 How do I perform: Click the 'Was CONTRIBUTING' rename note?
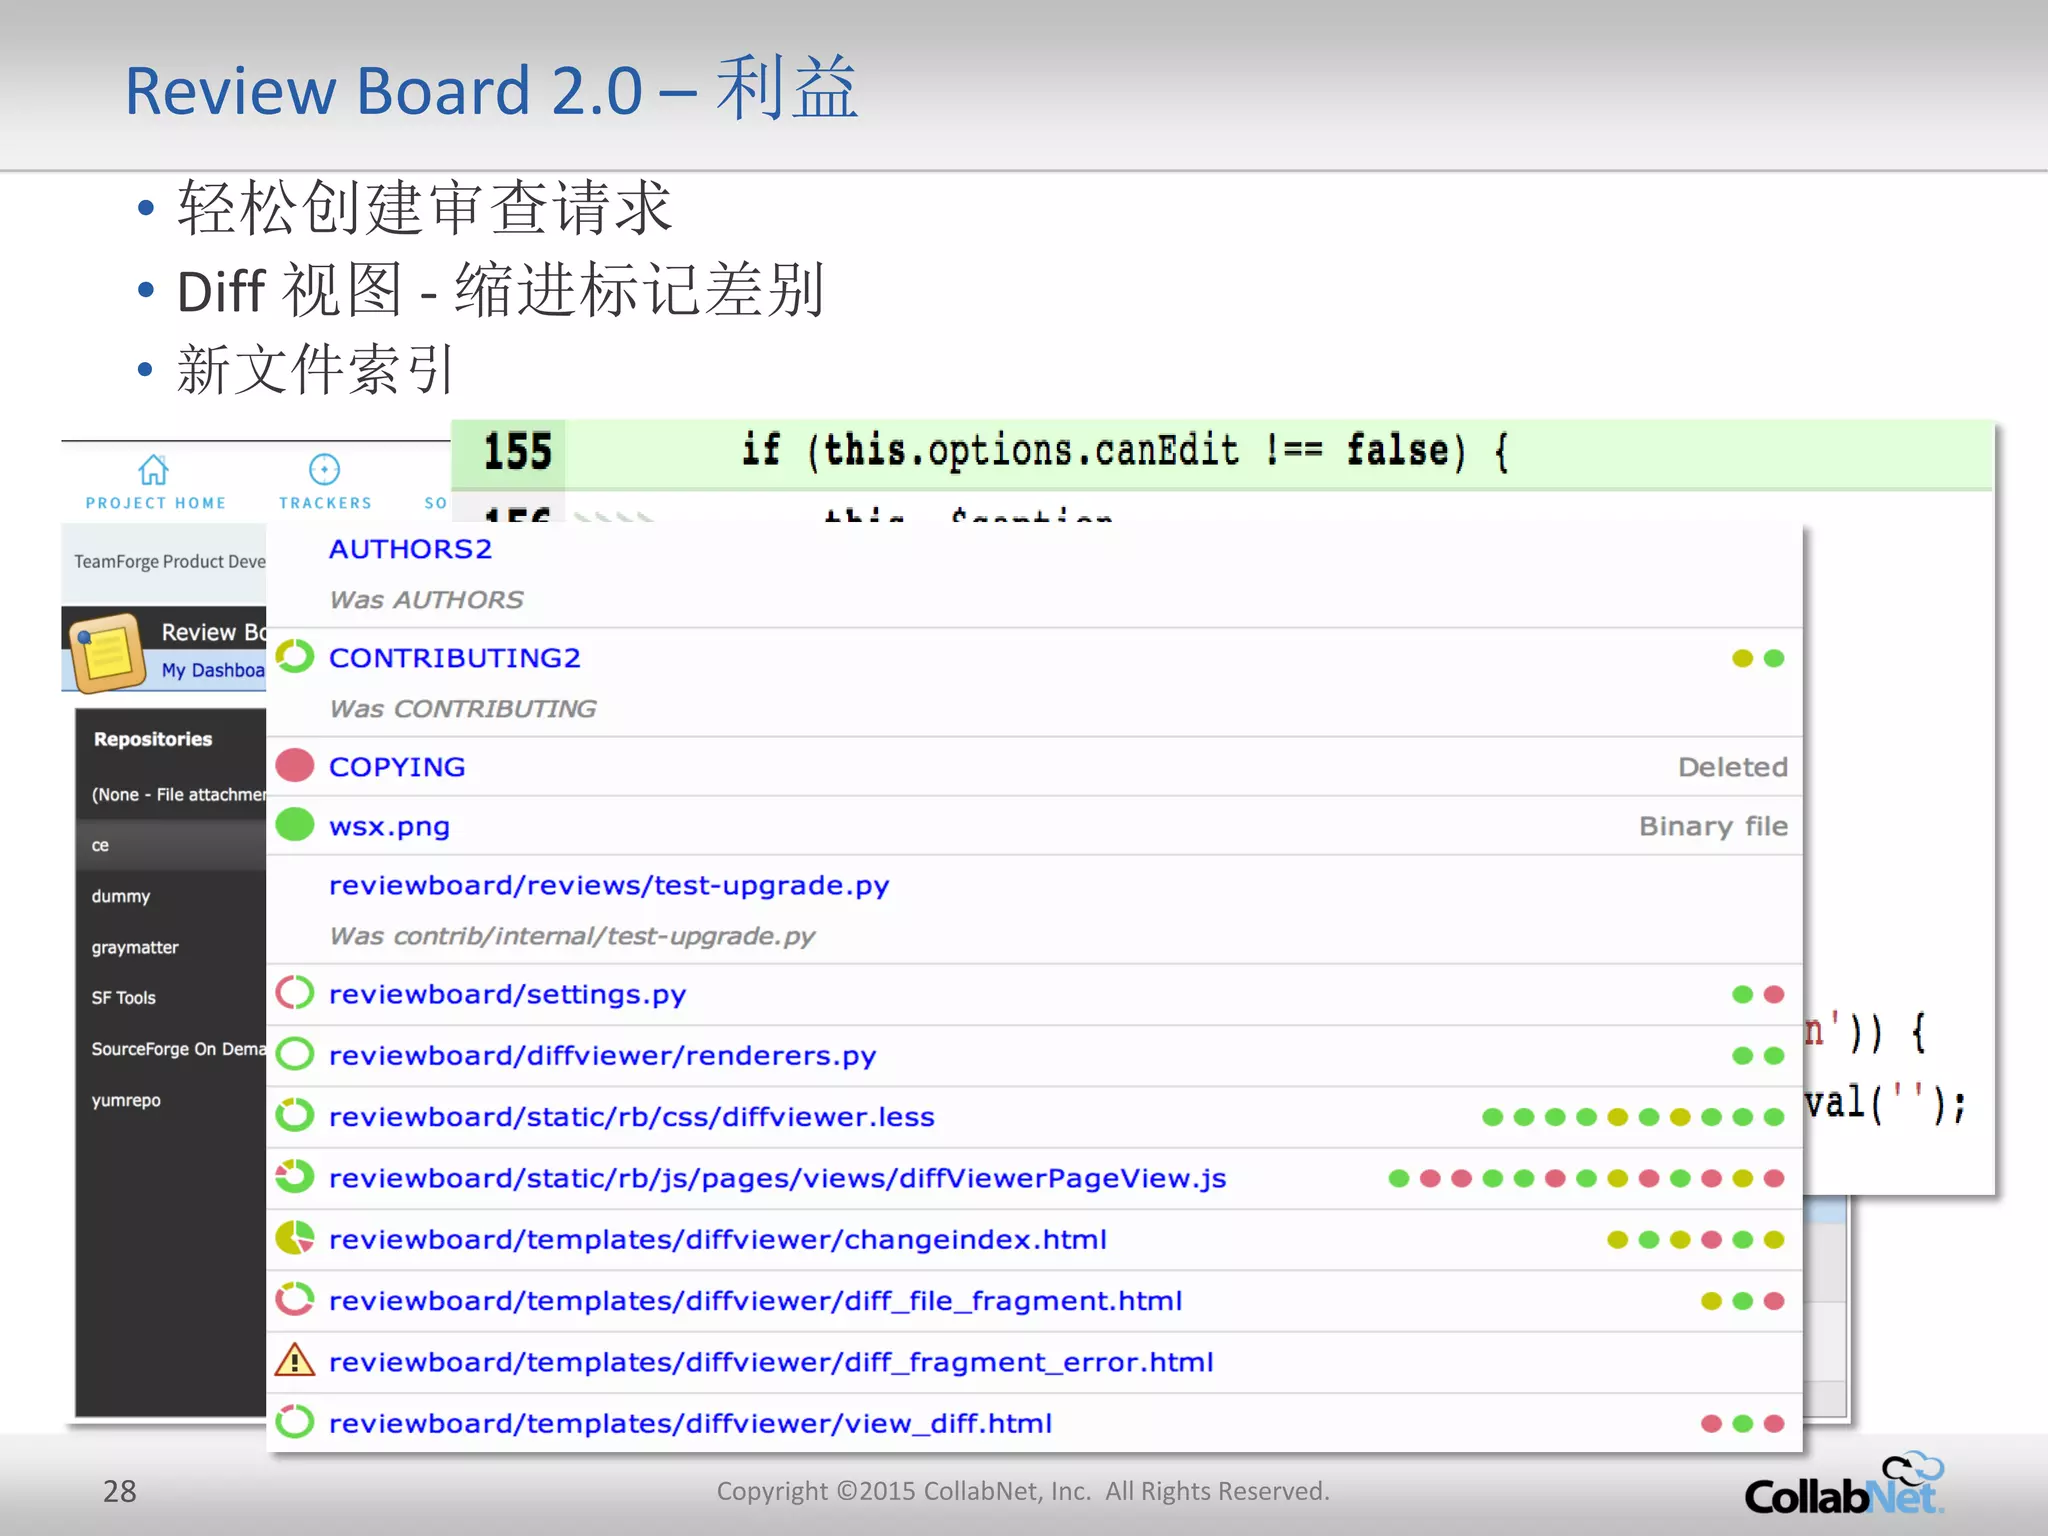462,708
